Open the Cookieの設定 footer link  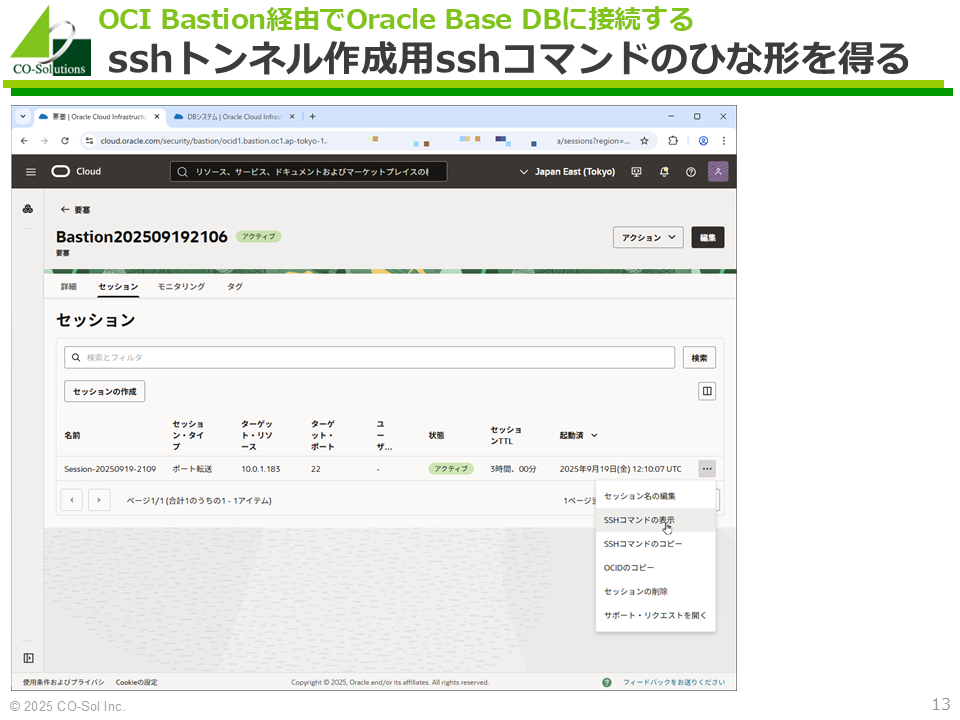coord(137,682)
